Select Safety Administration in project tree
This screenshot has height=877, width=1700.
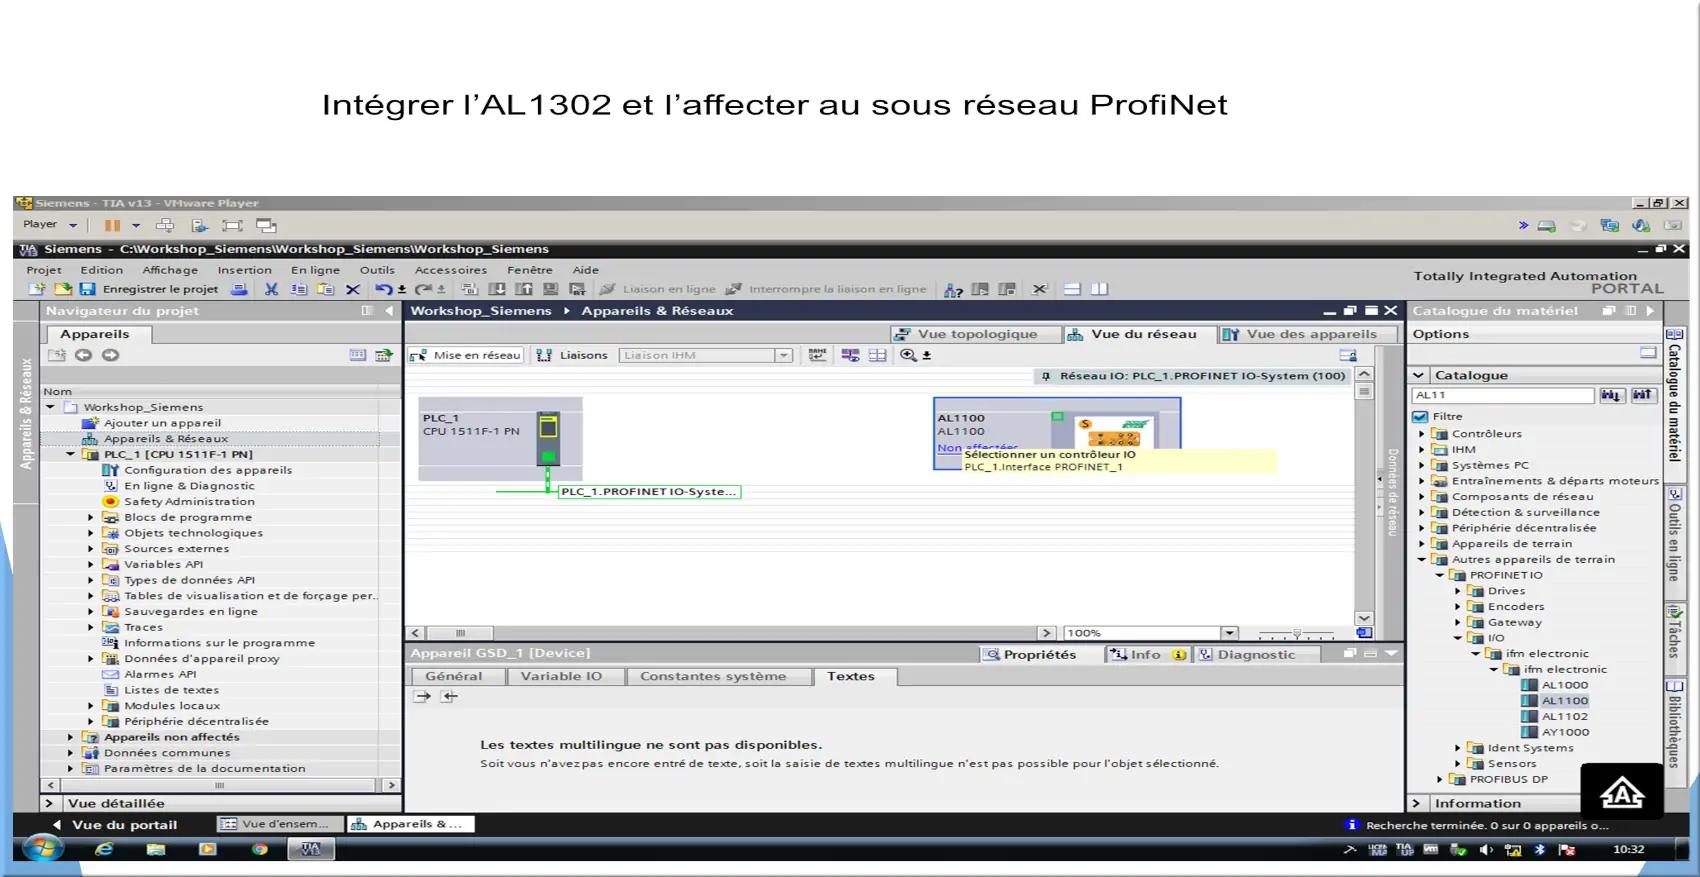click(189, 502)
